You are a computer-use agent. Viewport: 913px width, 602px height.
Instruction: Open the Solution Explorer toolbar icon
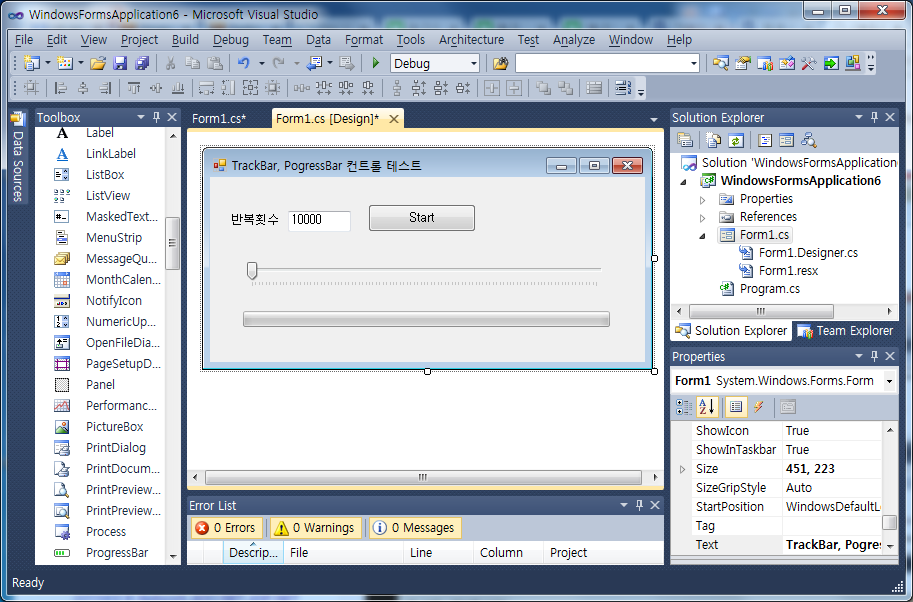coord(720,63)
